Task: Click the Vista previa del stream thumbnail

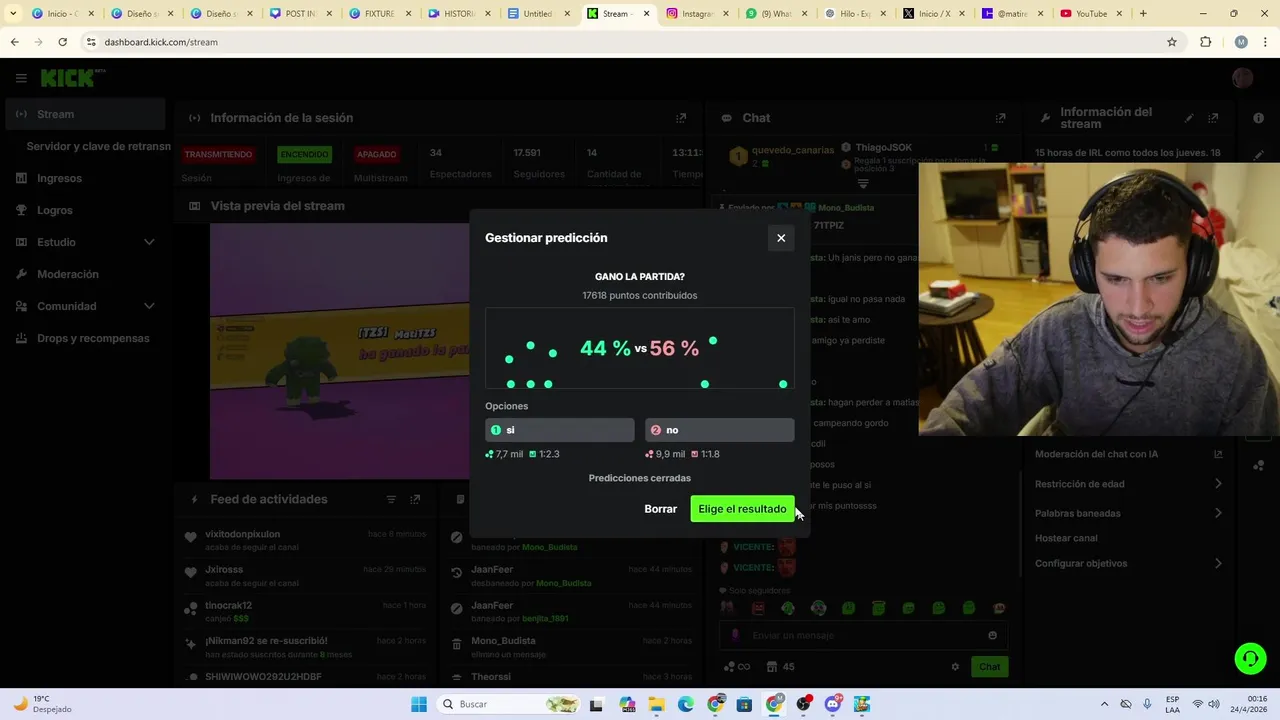Action: point(340,351)
